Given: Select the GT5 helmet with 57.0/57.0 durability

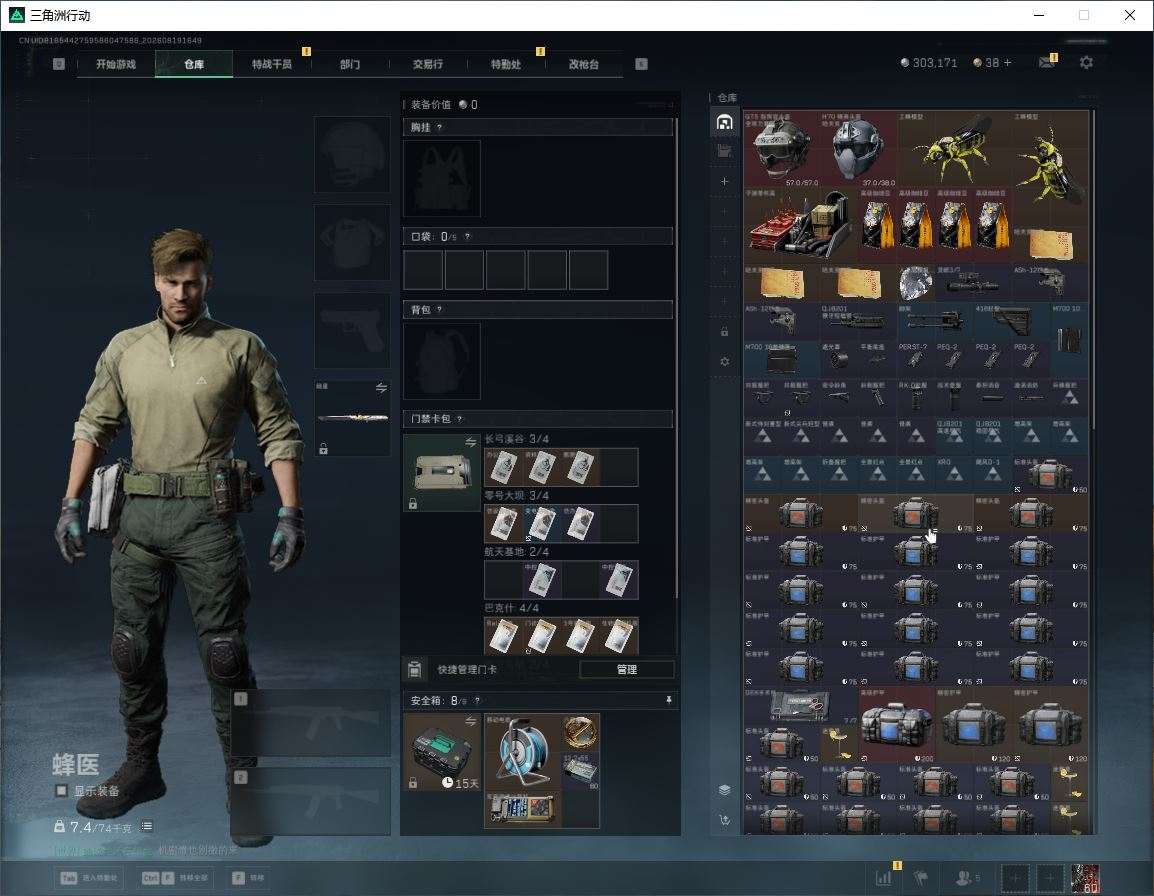Looking at the screenshot, I should (x=782, y=148).
